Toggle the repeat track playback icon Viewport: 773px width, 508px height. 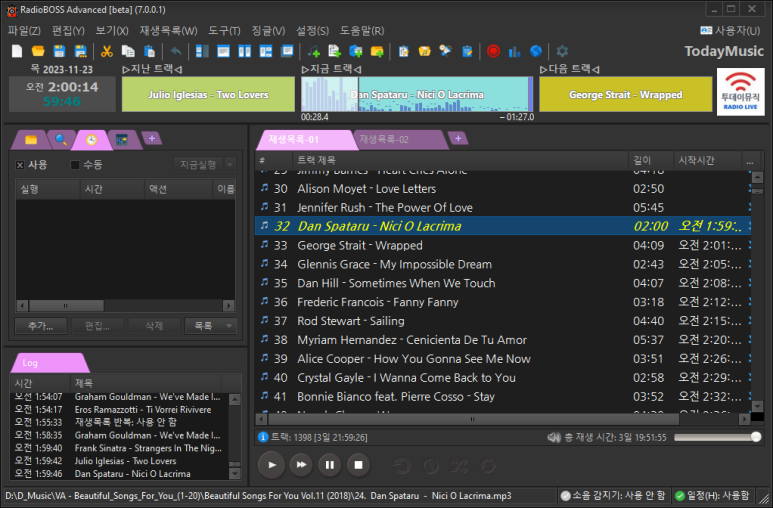402,465
